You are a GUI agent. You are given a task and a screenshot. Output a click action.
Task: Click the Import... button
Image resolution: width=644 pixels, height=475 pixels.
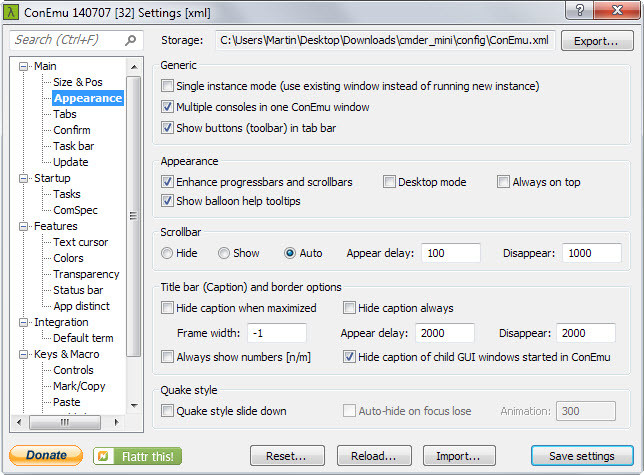(459, 456)
